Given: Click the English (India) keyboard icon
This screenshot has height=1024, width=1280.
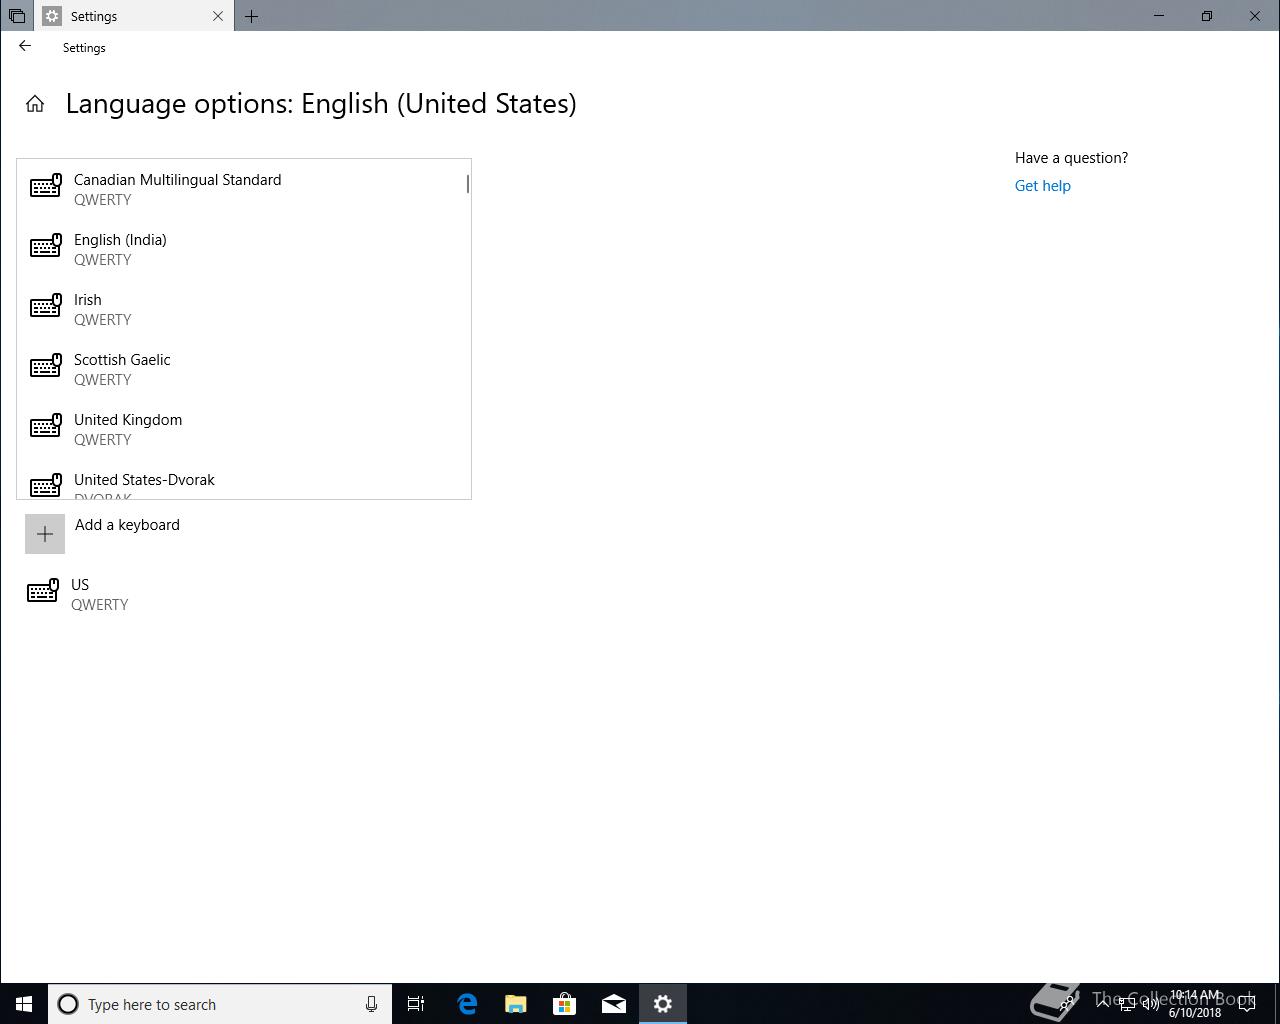Looking at the screenshot, I should pyautogui.click(x=46, y=247).
